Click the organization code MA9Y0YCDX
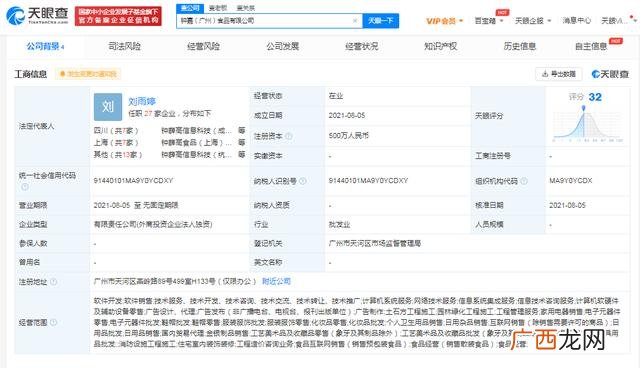640x368 pixels. (571, 180)
